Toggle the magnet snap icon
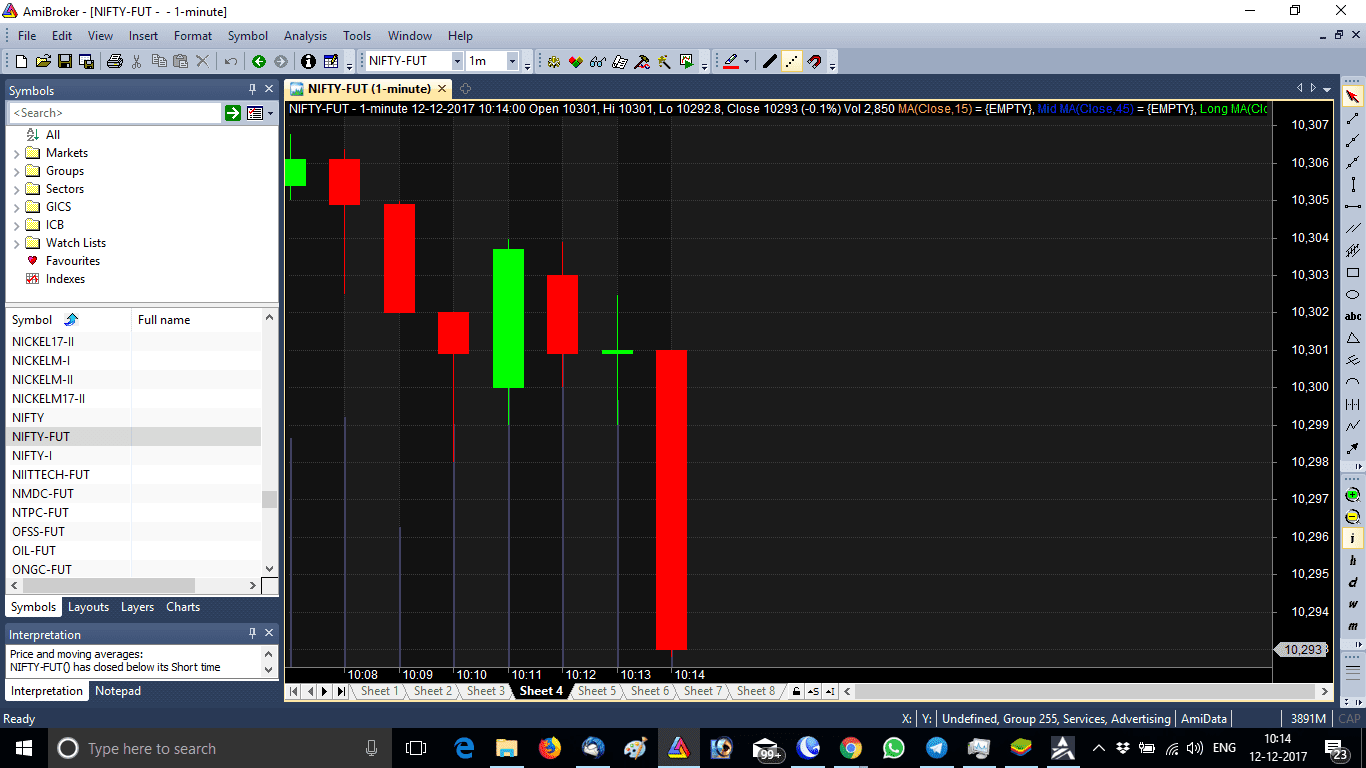This screenshot has height=768, width=1366. 814,61
